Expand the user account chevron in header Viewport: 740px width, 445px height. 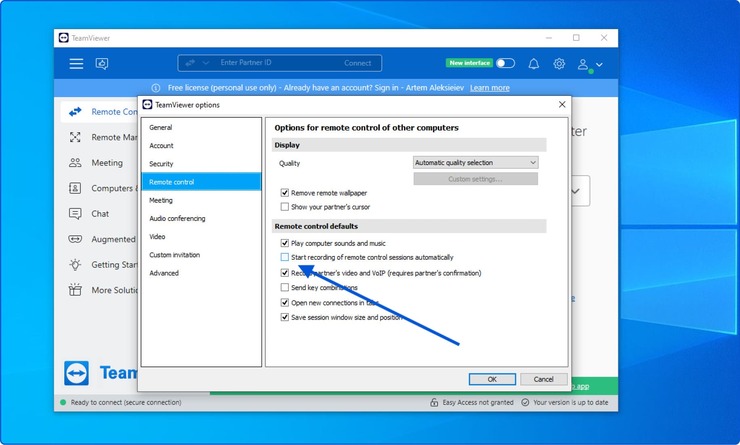pos(599,65)
